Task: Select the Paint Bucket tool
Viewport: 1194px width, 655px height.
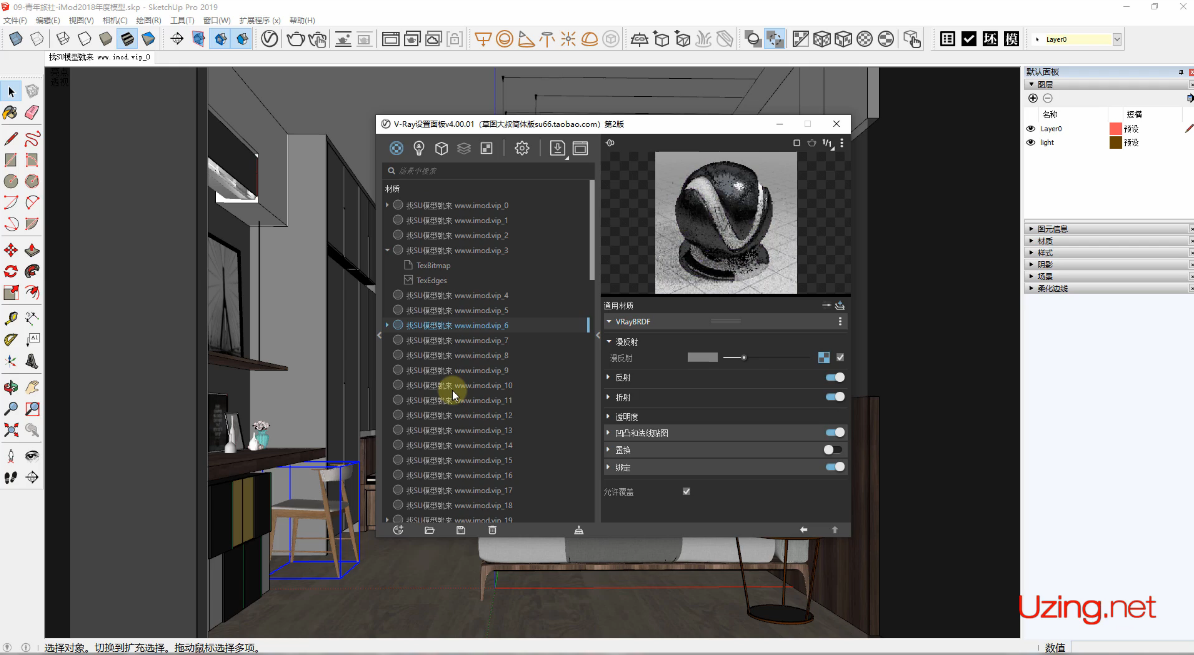Action: coord(11,112)
